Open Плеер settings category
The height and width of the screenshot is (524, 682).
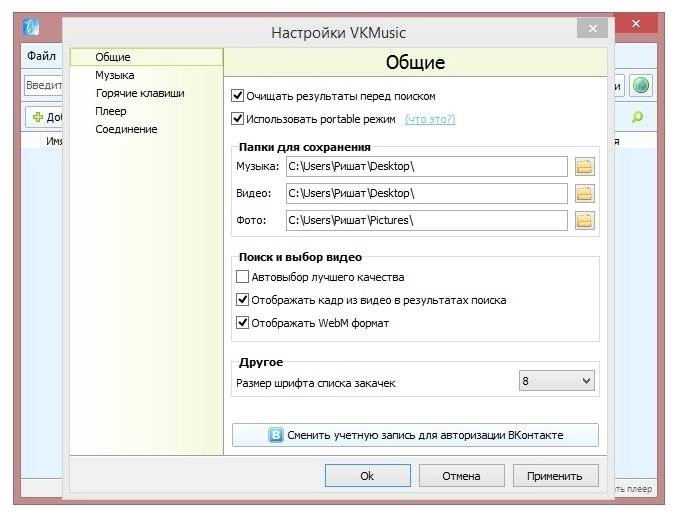[x=111, y=111]
